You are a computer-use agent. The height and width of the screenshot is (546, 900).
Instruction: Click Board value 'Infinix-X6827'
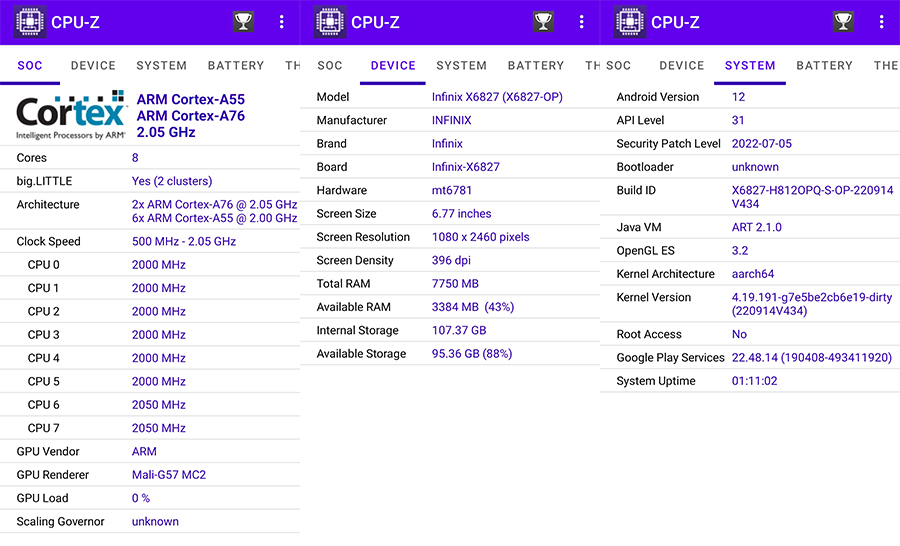coord(465,167)
